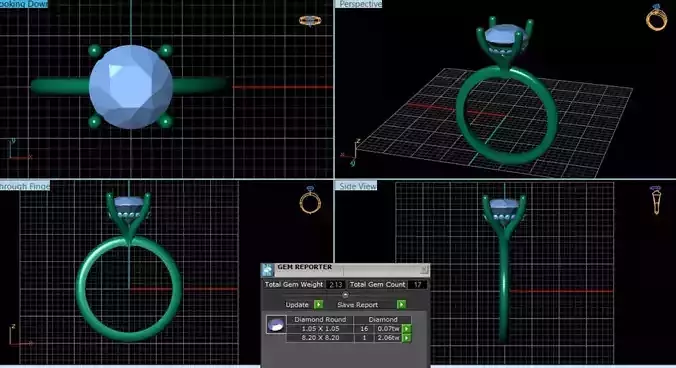Click the Gem Reporter panel icon
This screenshot has height=368, width=676.
[268, 270]
